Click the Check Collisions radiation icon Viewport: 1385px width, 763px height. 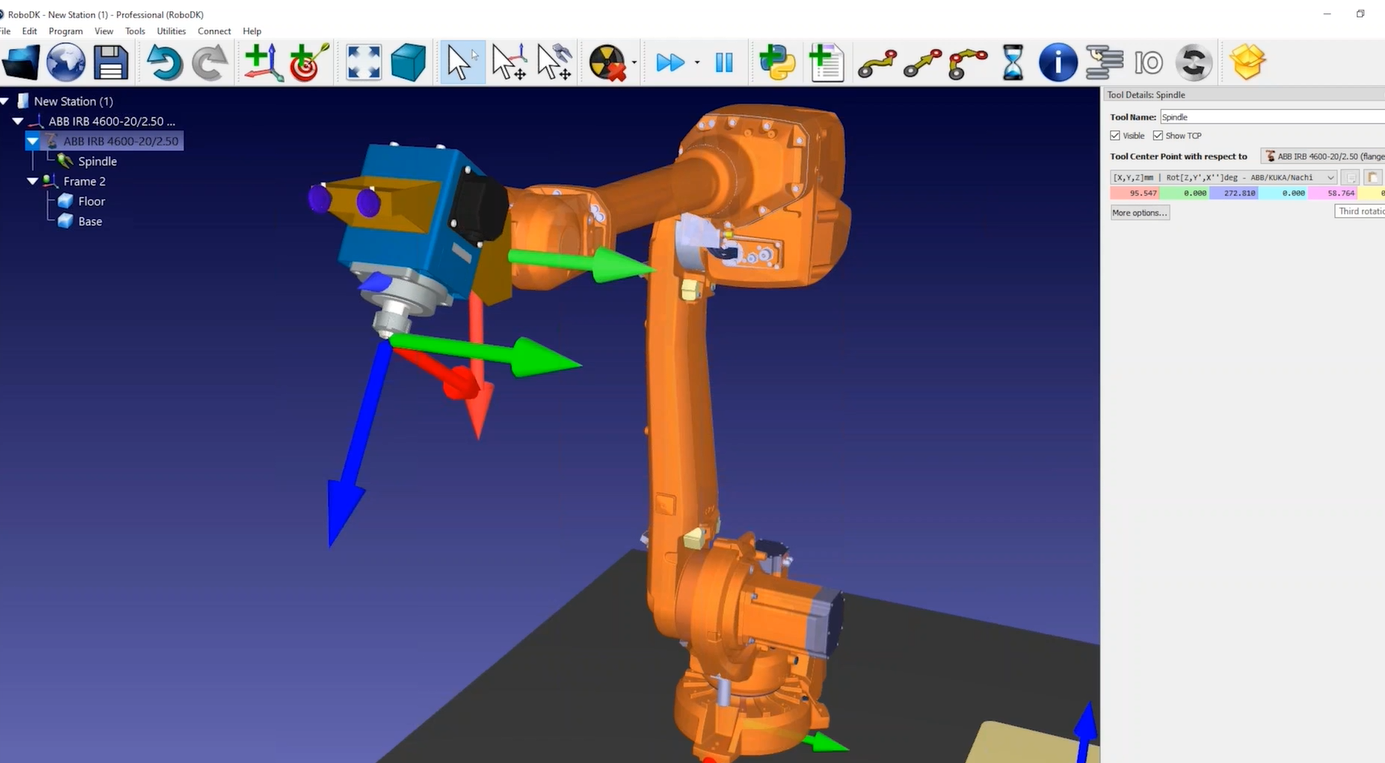607,62
